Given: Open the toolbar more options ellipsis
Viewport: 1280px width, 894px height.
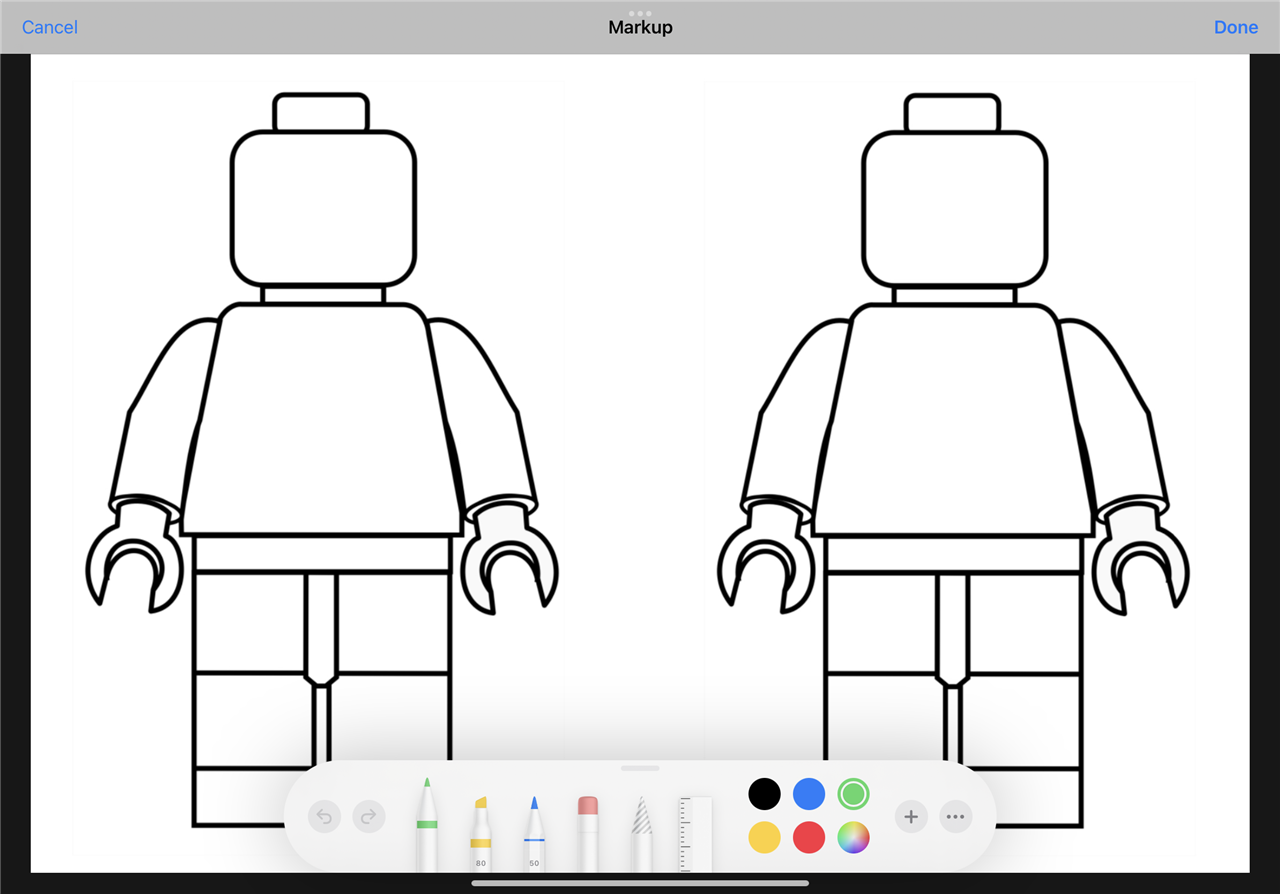Looking at the screenshot, I should (x=956, y=817).
